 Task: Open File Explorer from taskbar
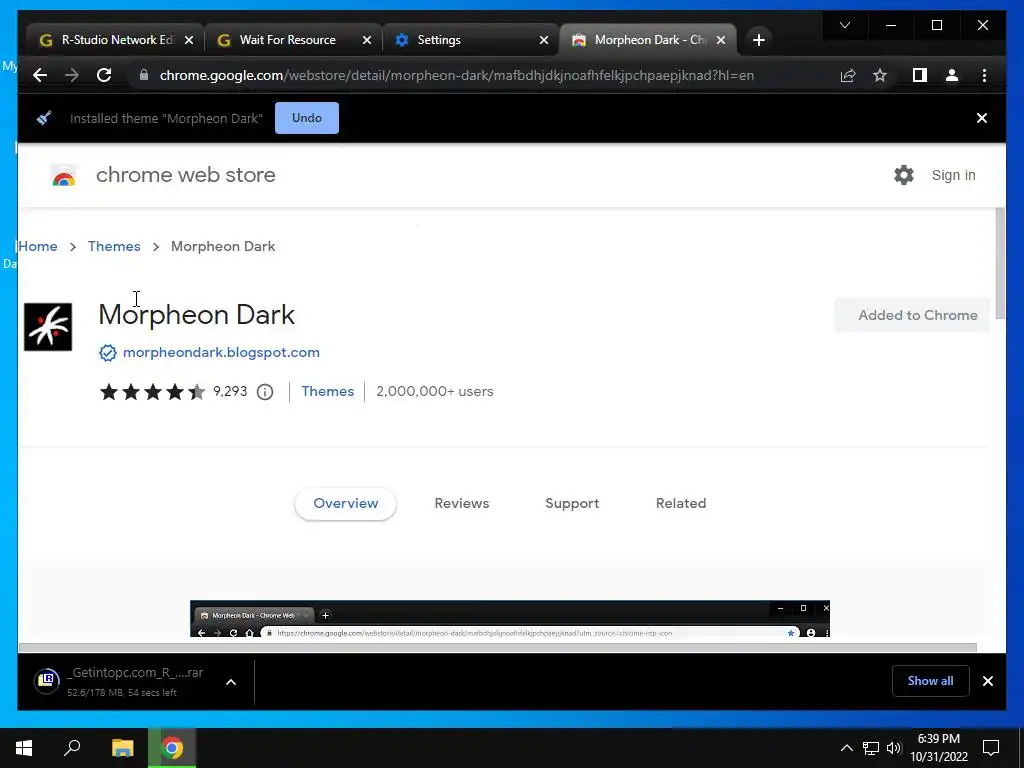(122, 748)
